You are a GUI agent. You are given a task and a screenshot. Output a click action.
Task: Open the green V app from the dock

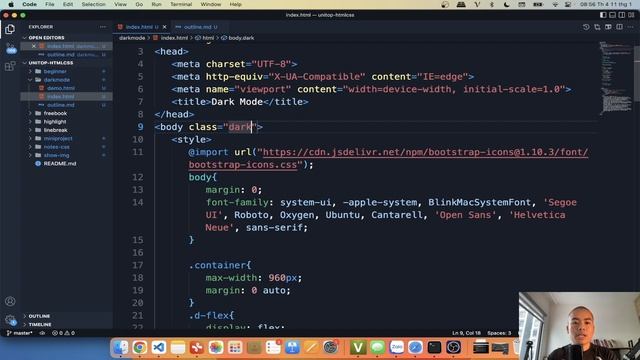(x=358, y=347)
